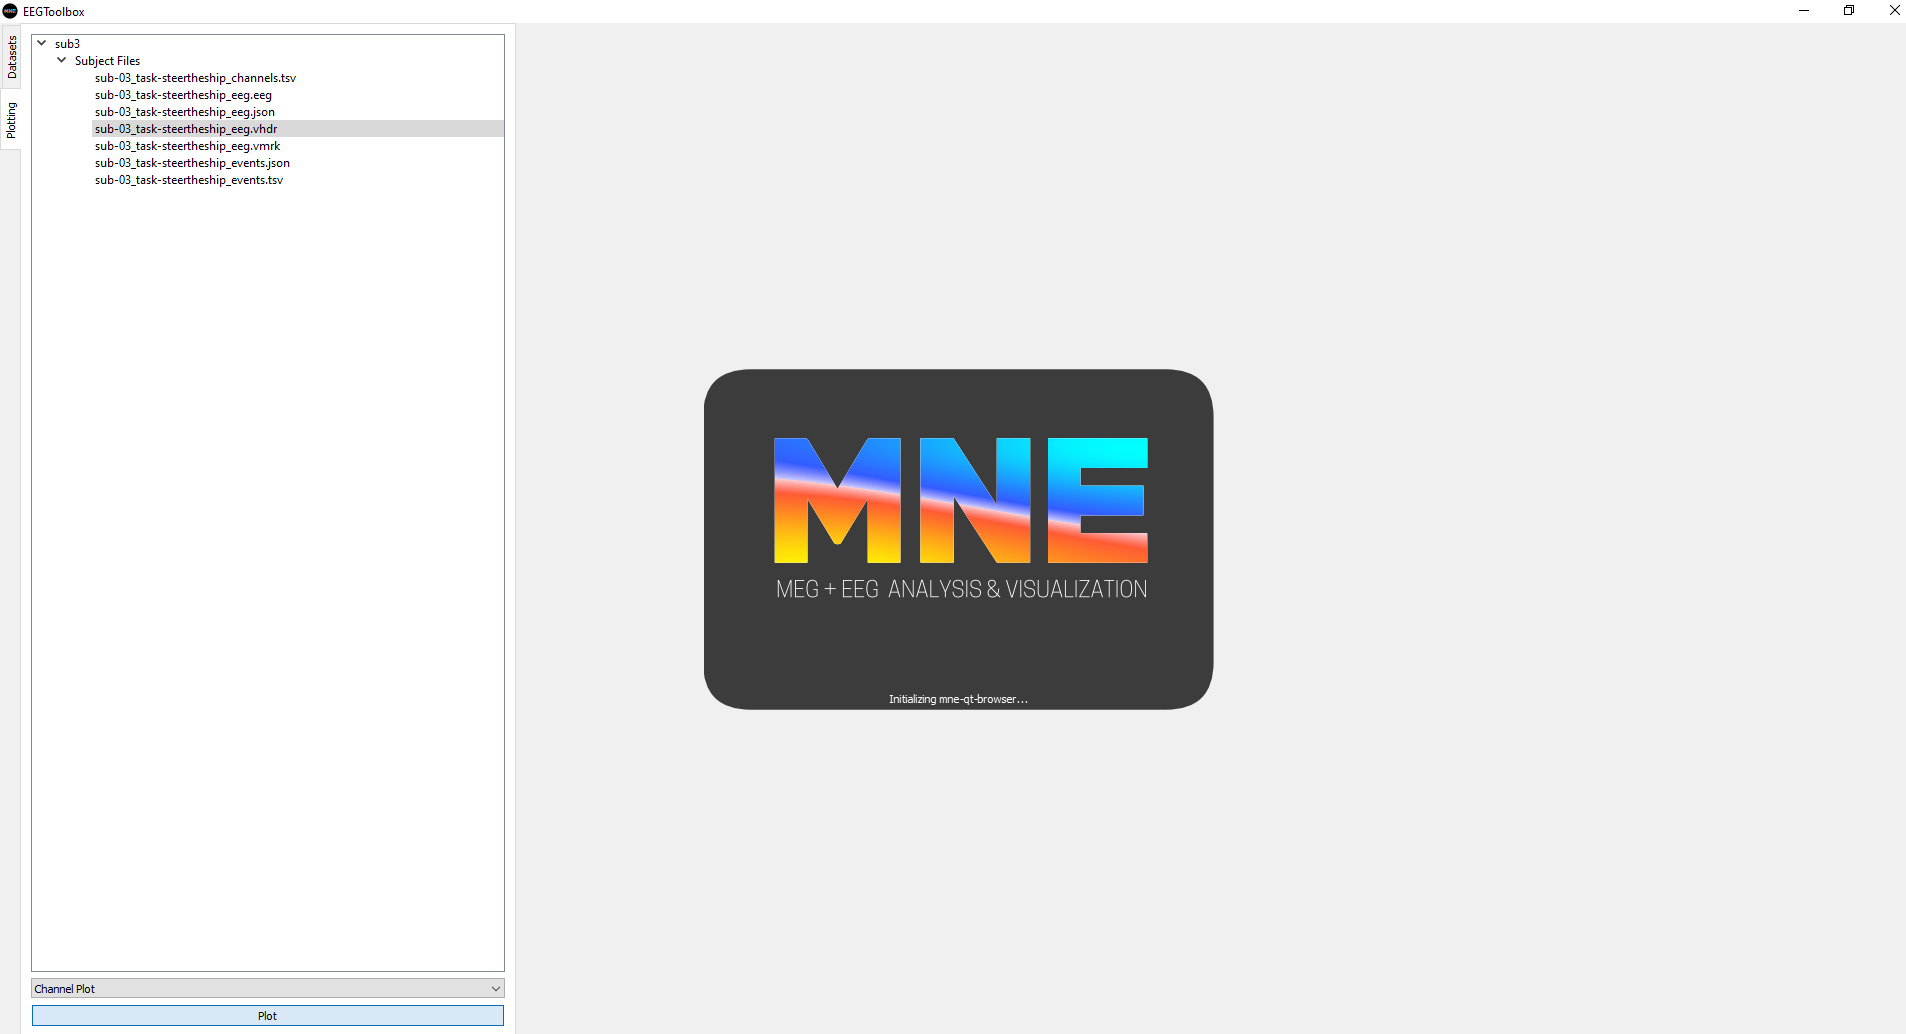Click the Channel Plot combo box field
The height and width of the screenshot is (1034, 1906).
pos(250,988)
